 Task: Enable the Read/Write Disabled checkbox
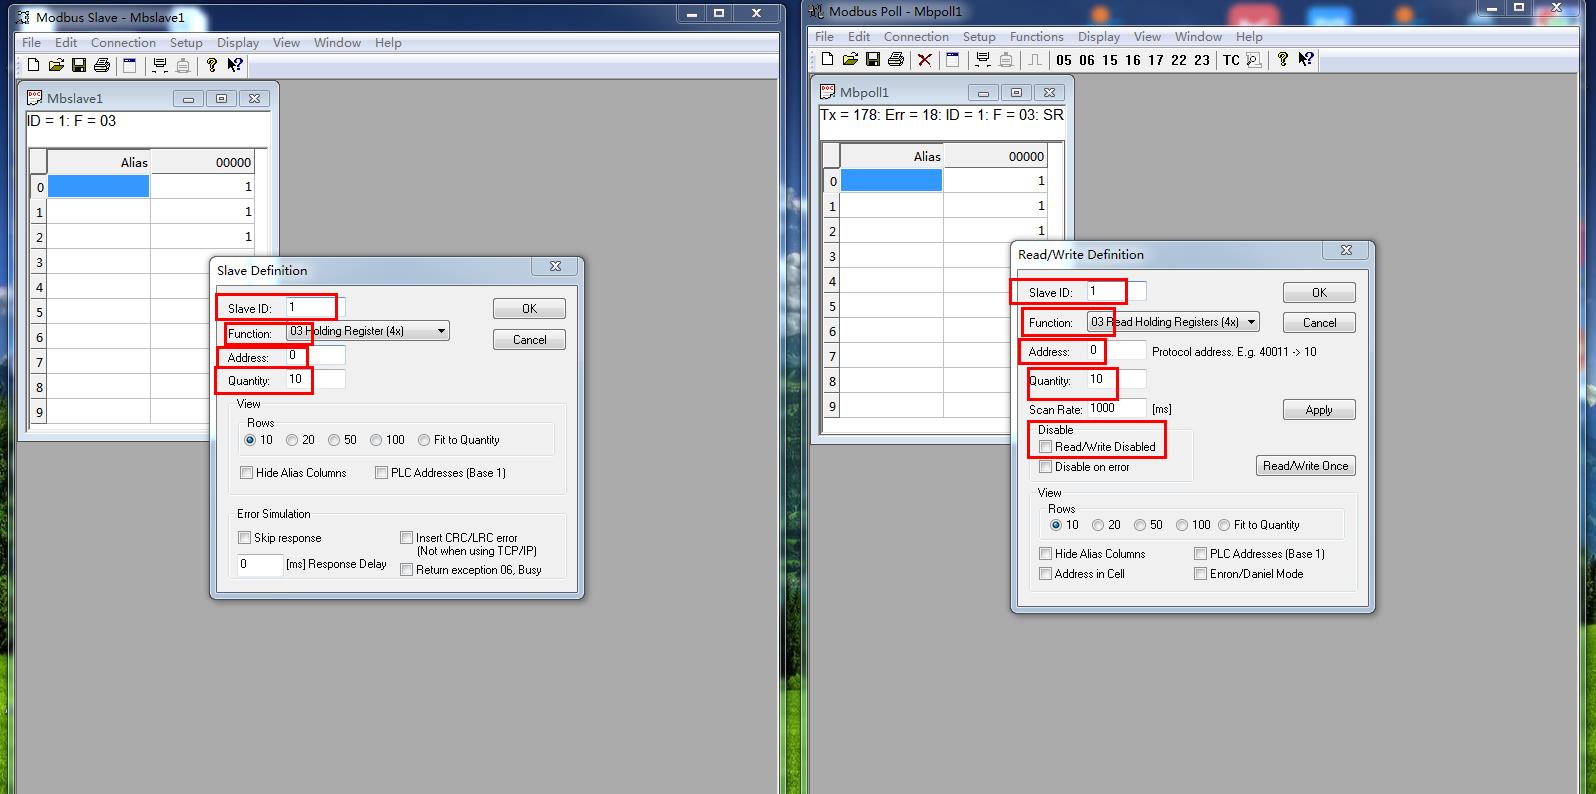[1046, 447]
